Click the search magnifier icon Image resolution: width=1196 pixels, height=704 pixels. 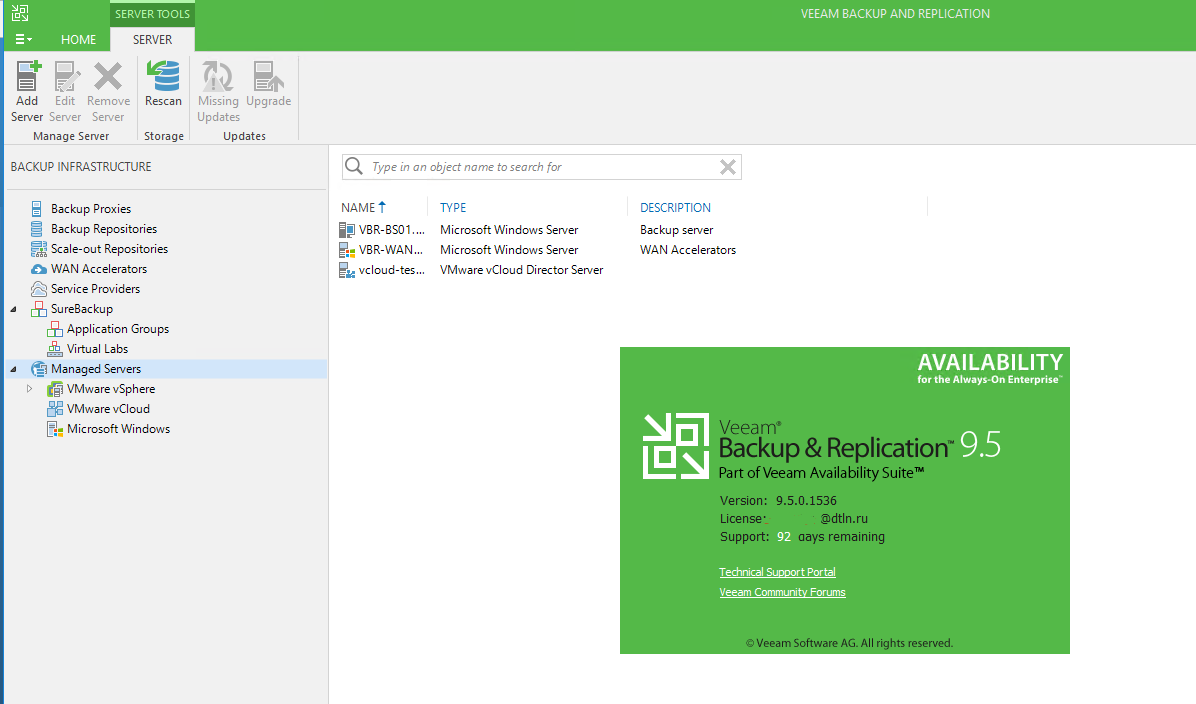pyautogui.click(x=354, y=166)
